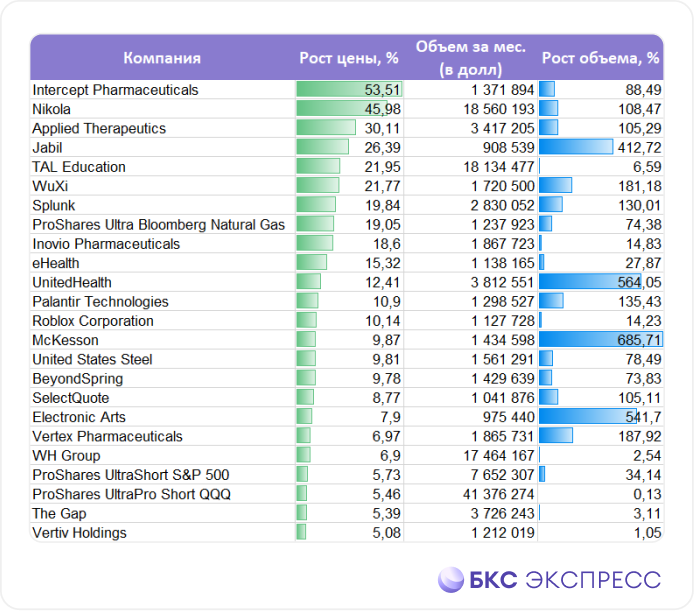Screen dimensions: 694x611
Task: Select the Inovio Pharmaceuticals company cell
Action: click(x=162, y=244)
